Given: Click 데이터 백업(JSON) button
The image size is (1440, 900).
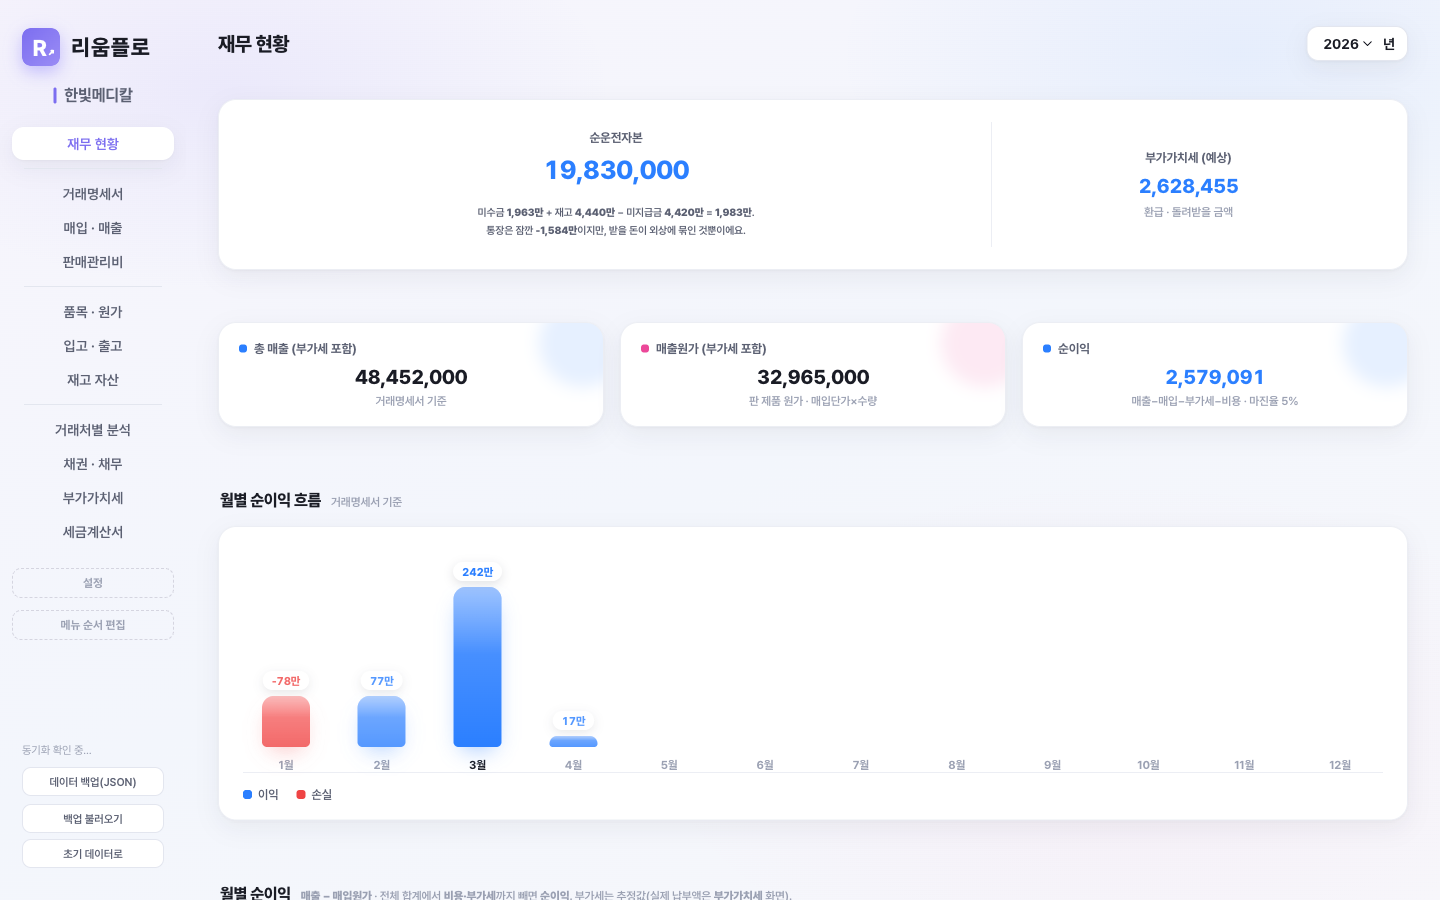Looking at the screenshot, I should 93,782.
